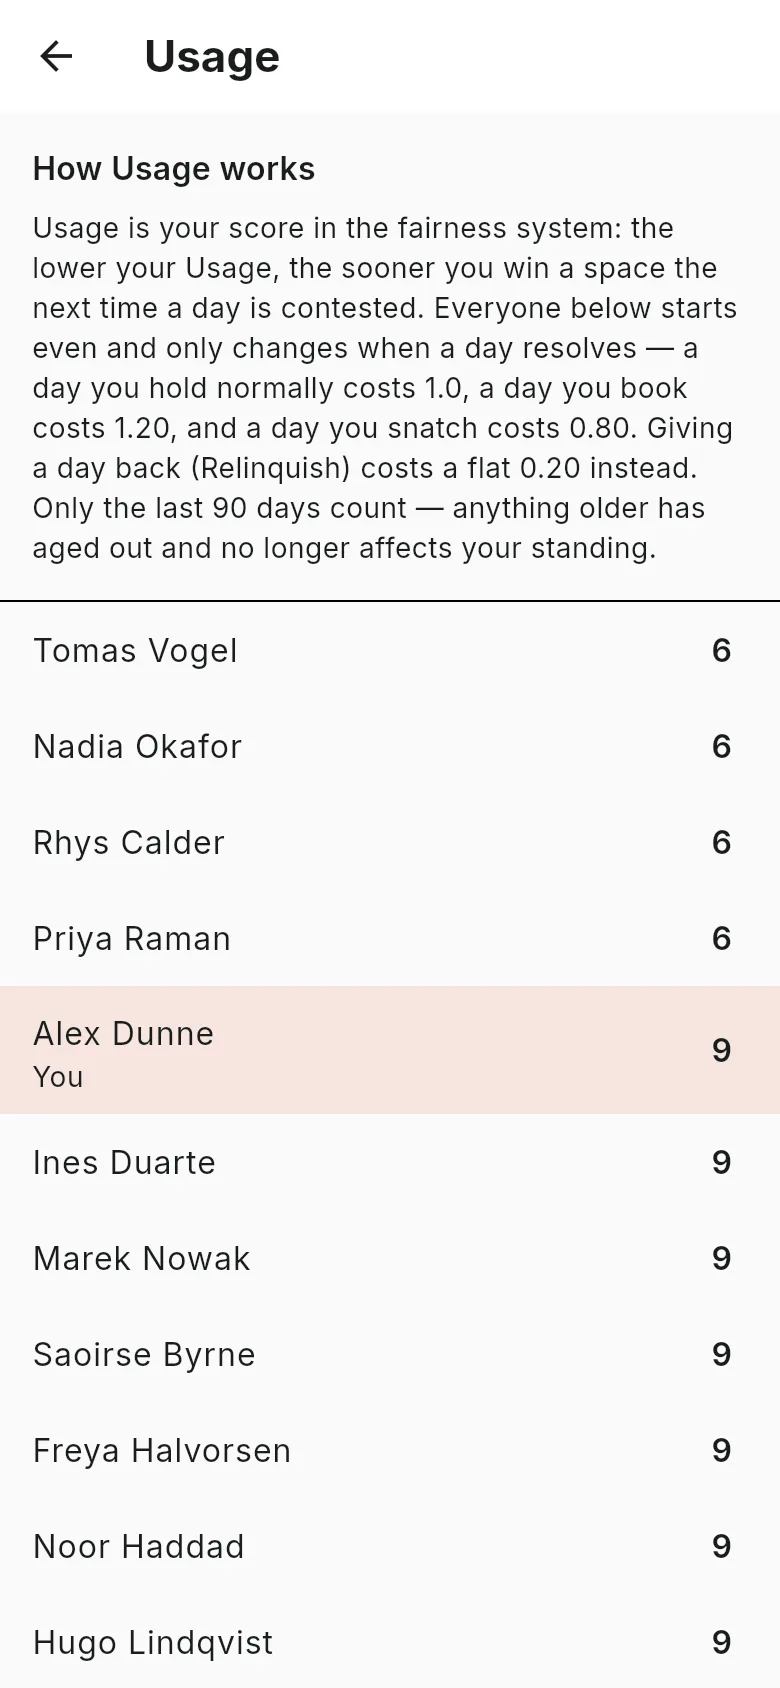Screen dimensions: 780x1688
Task: Select Ines Duarte's row
Action: tap(390, 1163)
